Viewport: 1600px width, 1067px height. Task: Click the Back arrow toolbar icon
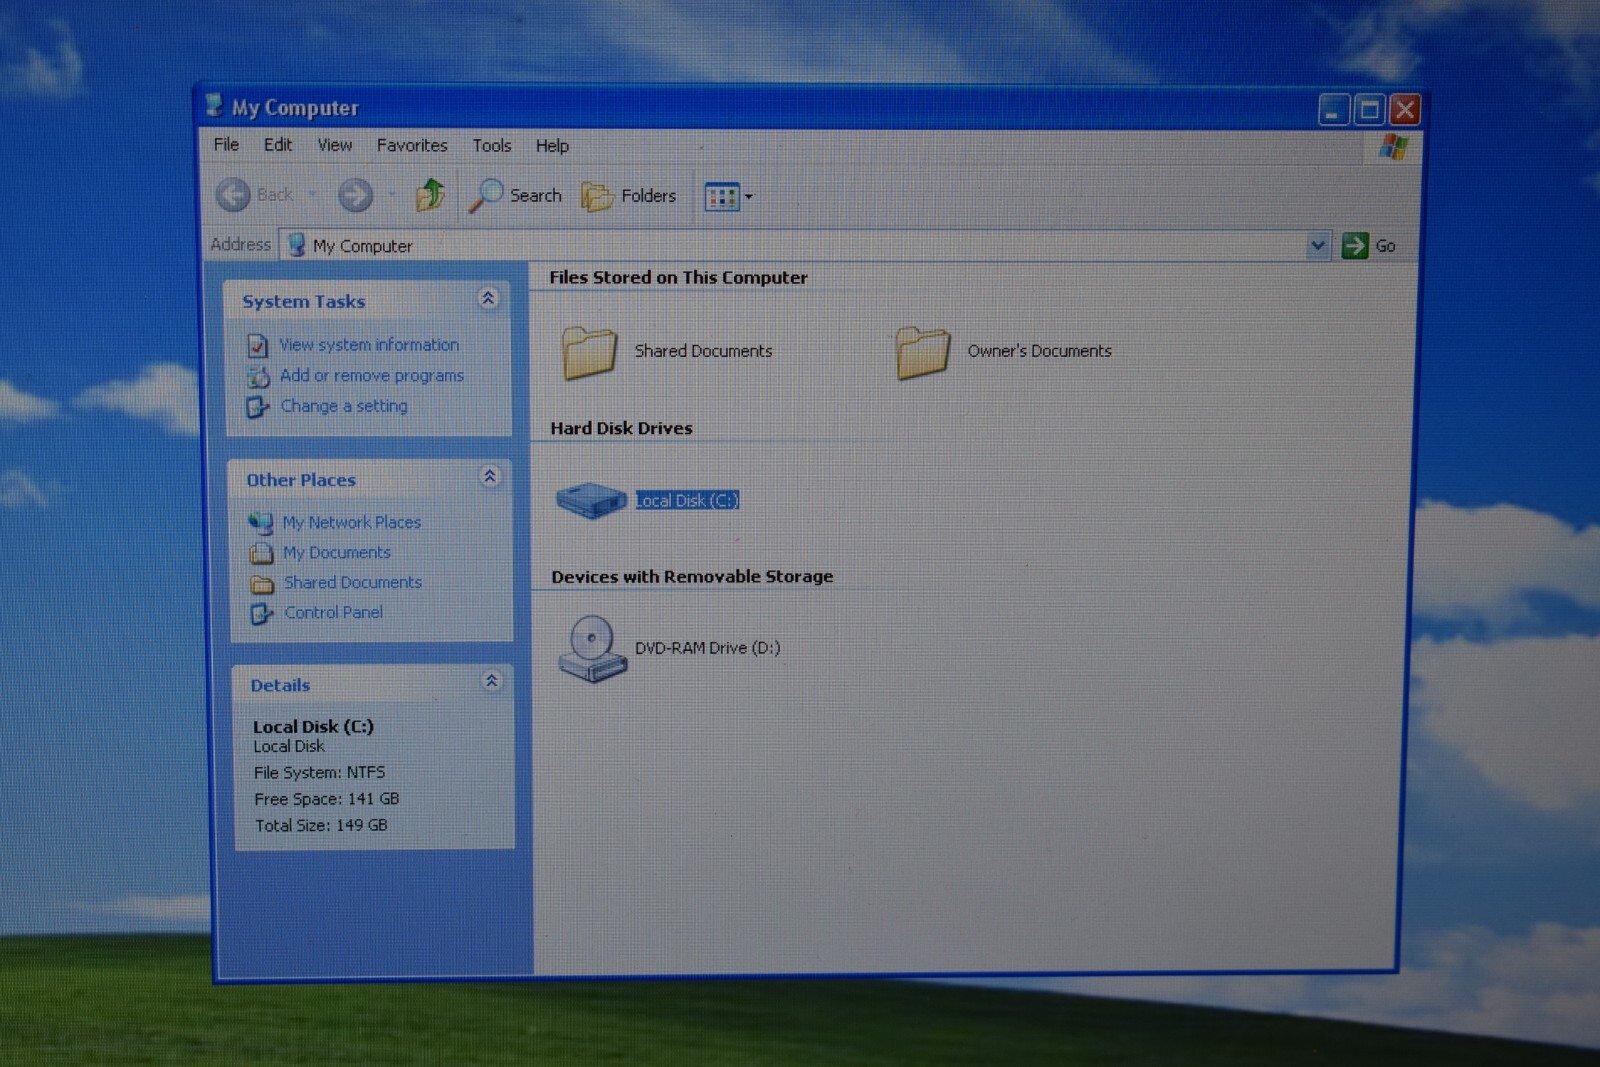233,194
